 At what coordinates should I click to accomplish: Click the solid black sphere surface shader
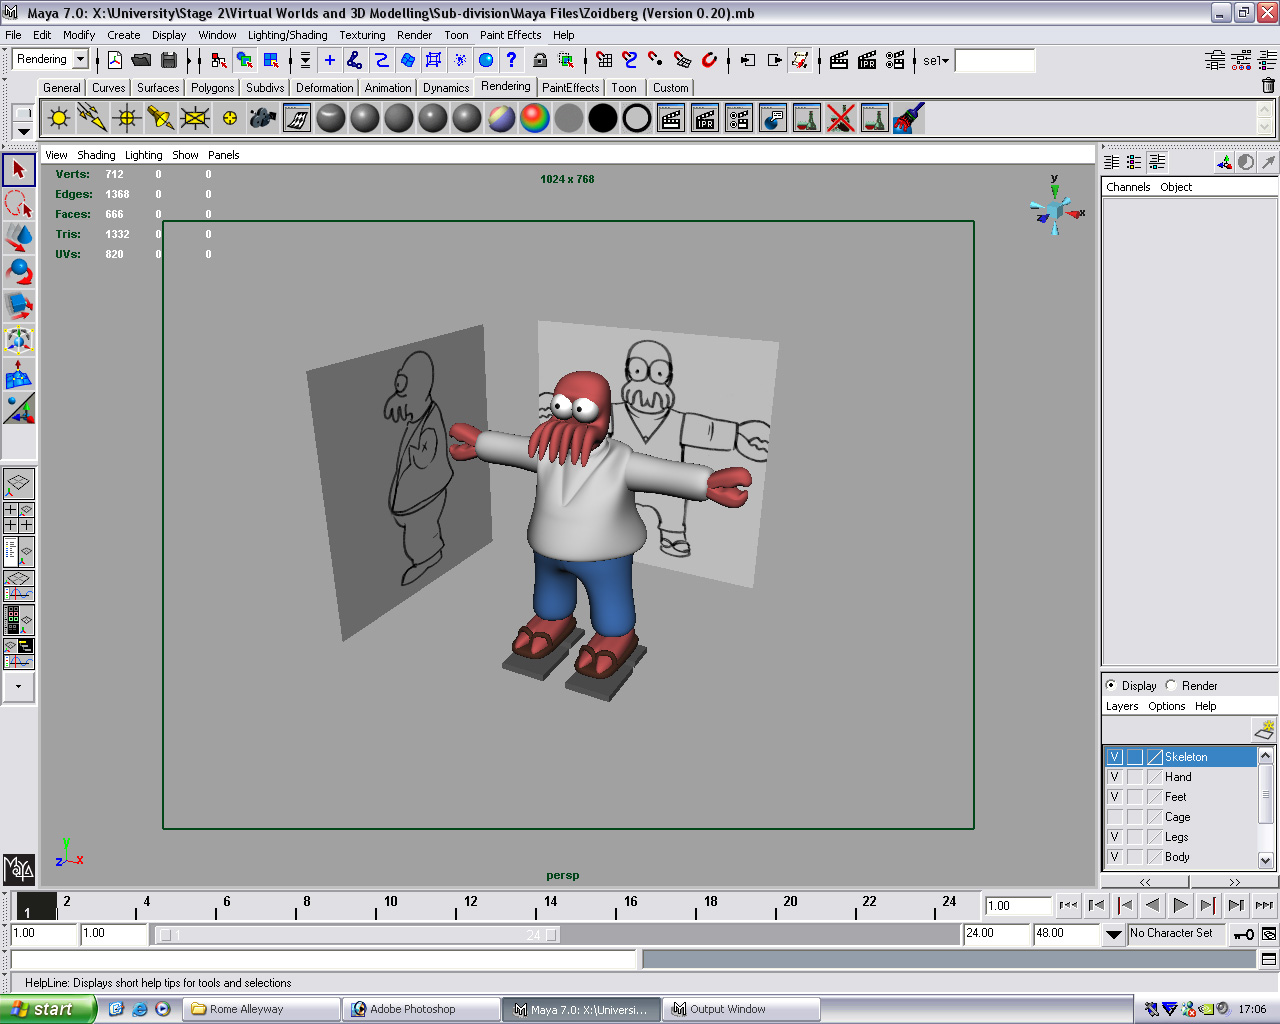603,118
